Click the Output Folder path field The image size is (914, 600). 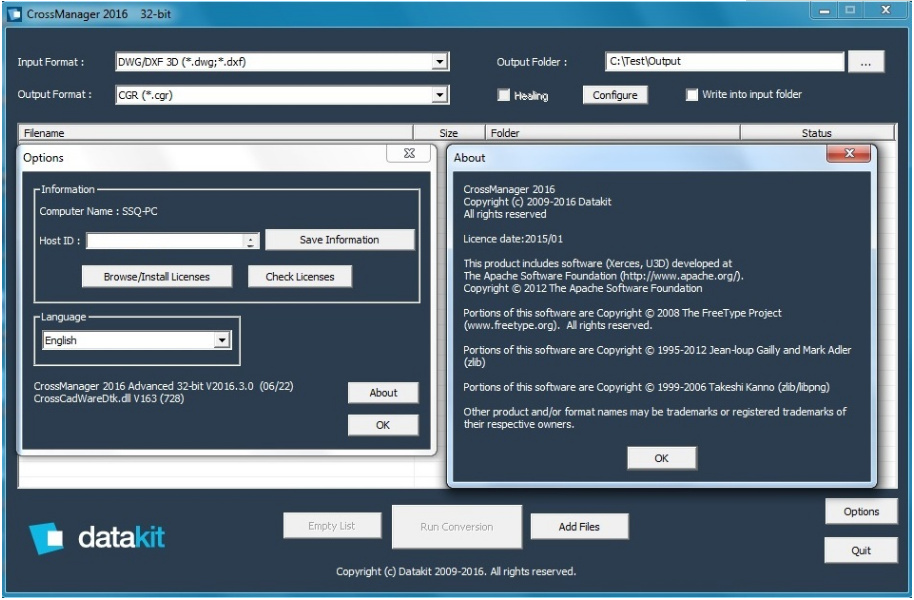[x=725, y=61]
